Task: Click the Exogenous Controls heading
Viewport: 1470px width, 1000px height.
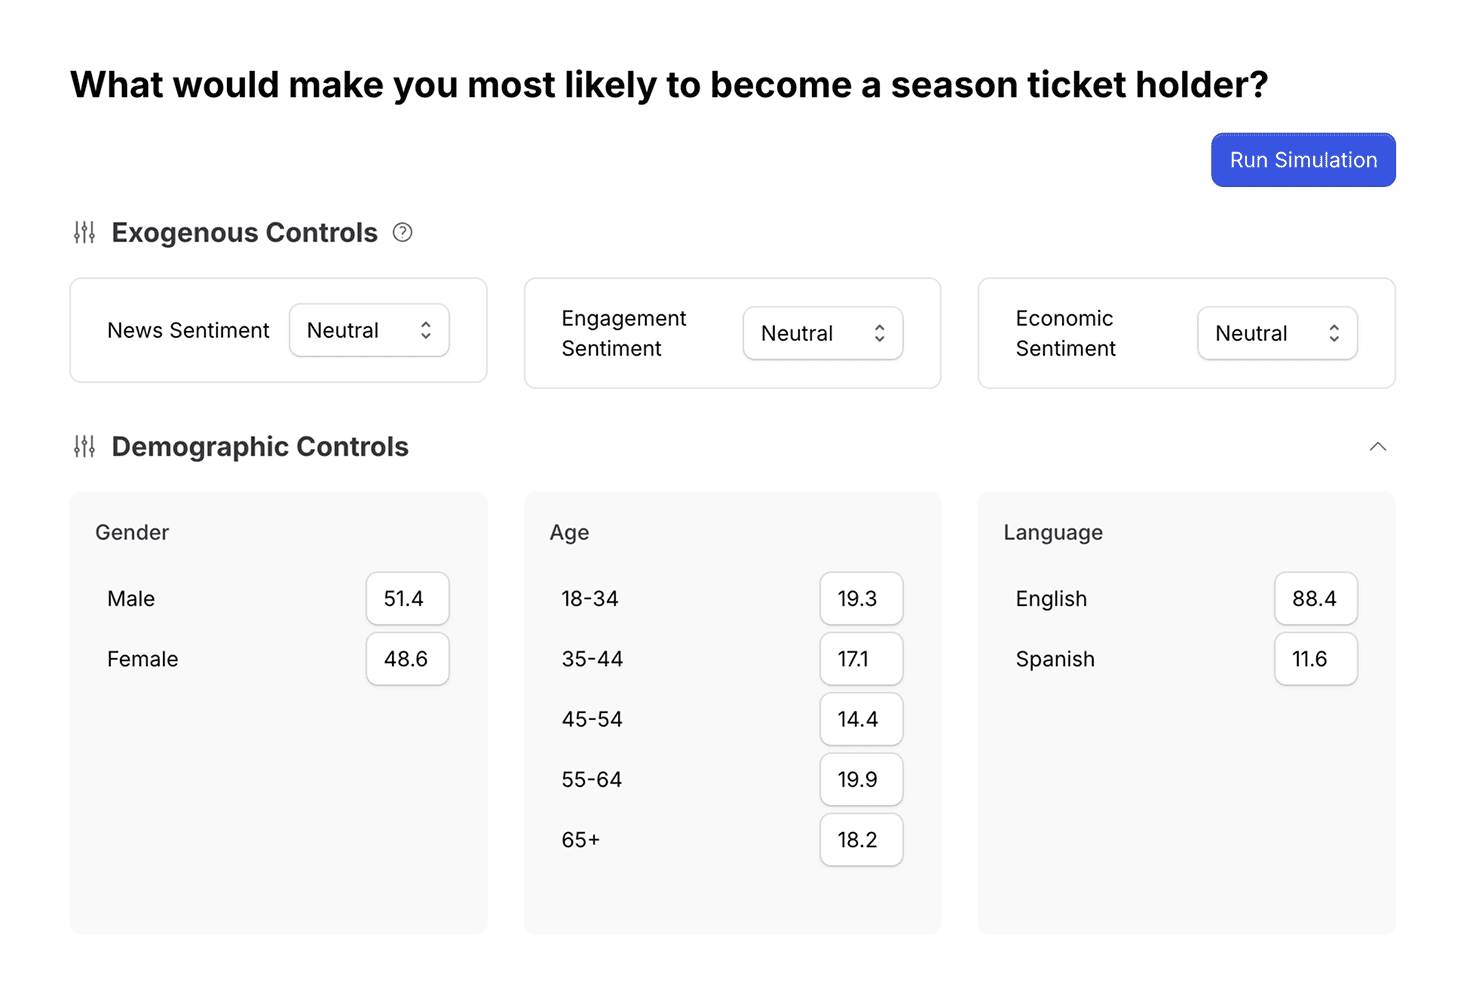Action: point(244,232)
